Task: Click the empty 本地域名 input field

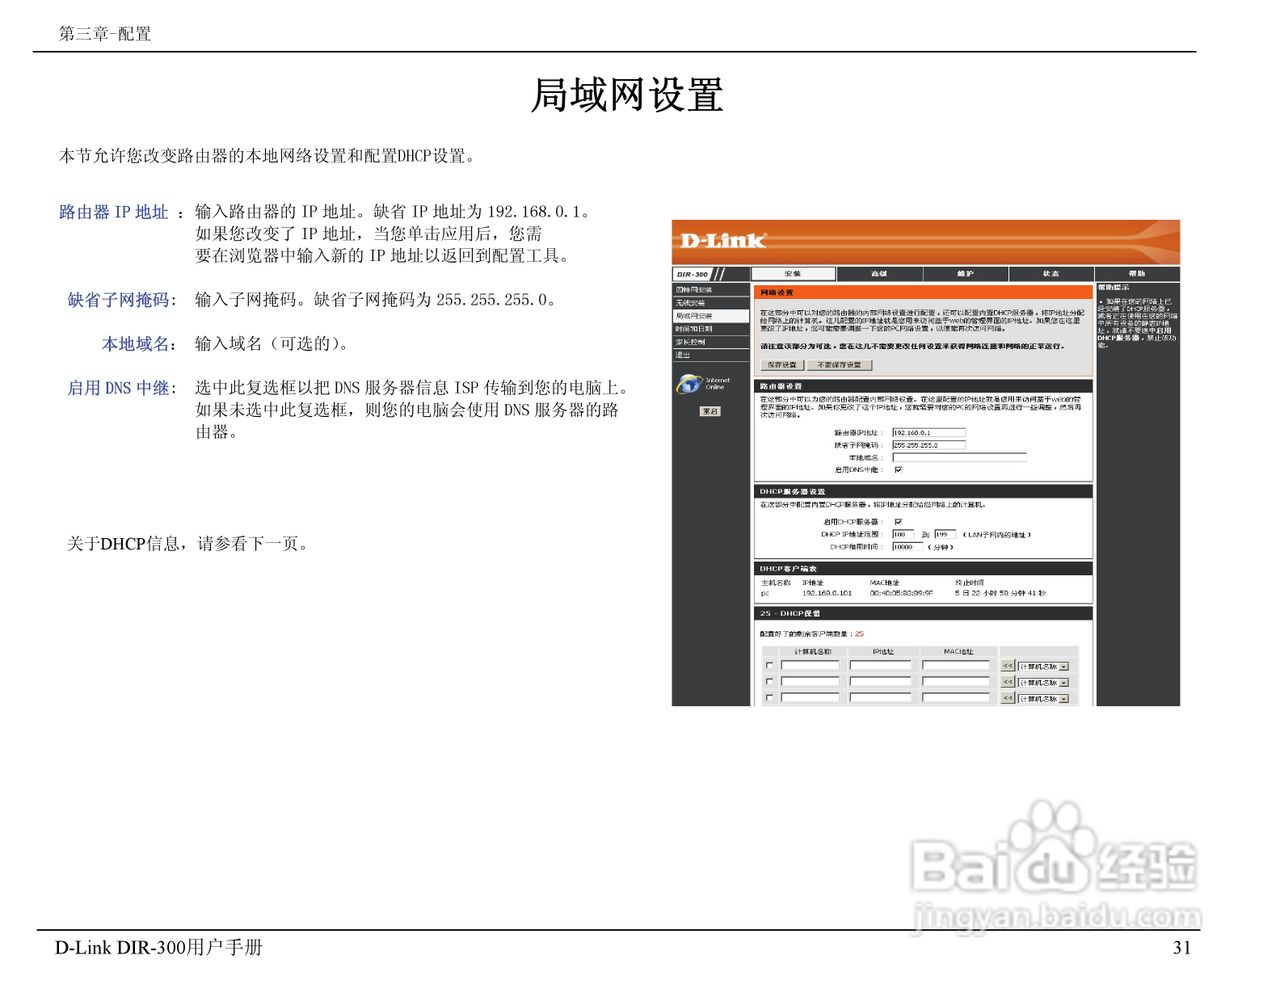Action: [x=959, y=457]
